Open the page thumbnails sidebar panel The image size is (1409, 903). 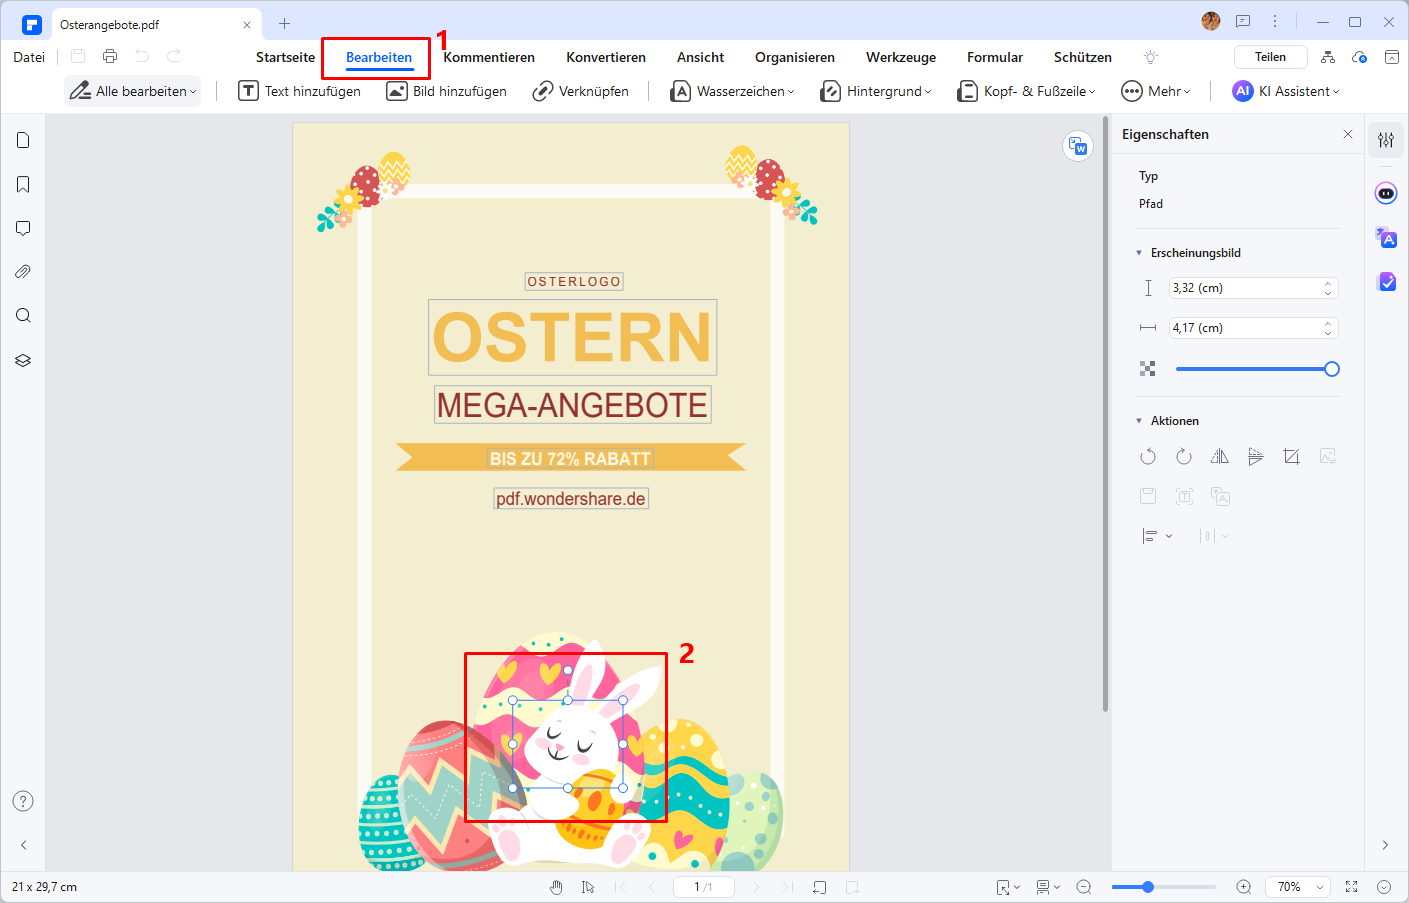23,140
